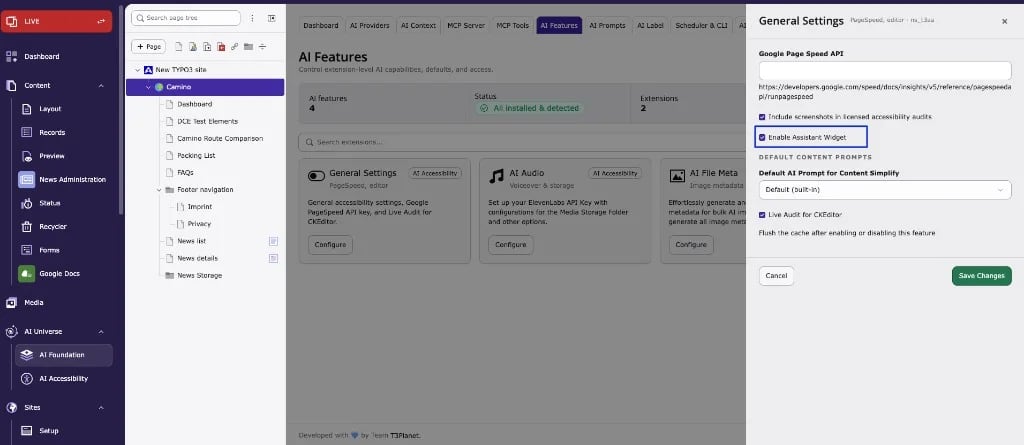This screenshot has width=1024, height=445.
Task: Click the Search page tree field
Action: [186, 18]
